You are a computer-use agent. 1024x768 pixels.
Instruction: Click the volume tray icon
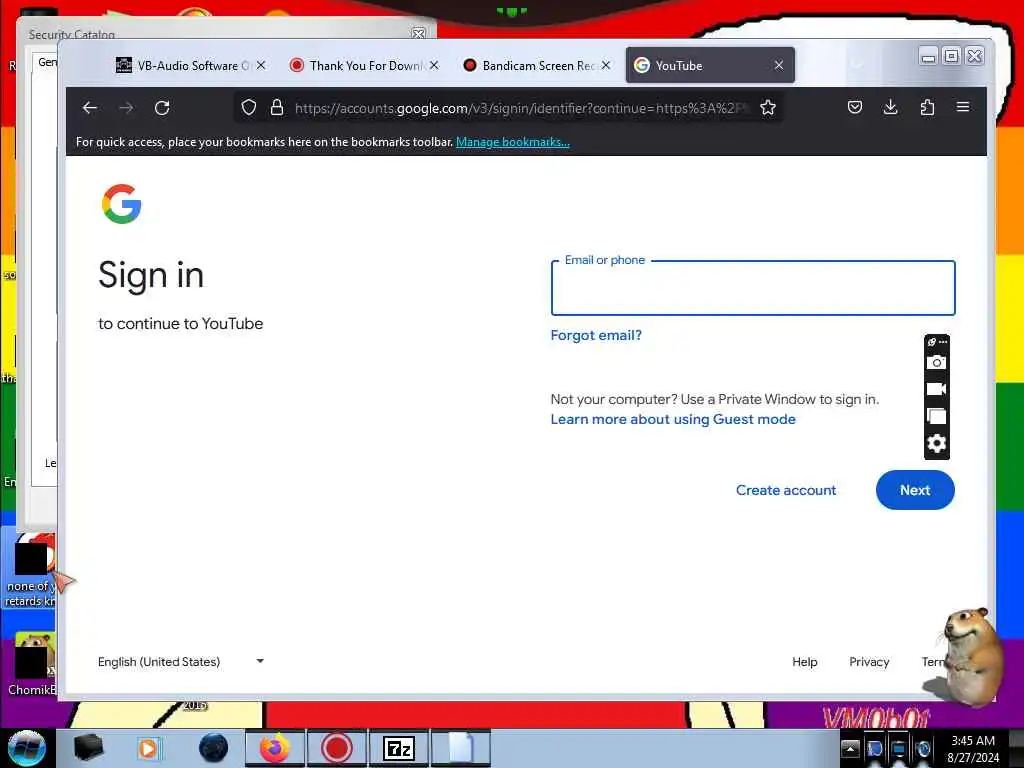point(923,748)
